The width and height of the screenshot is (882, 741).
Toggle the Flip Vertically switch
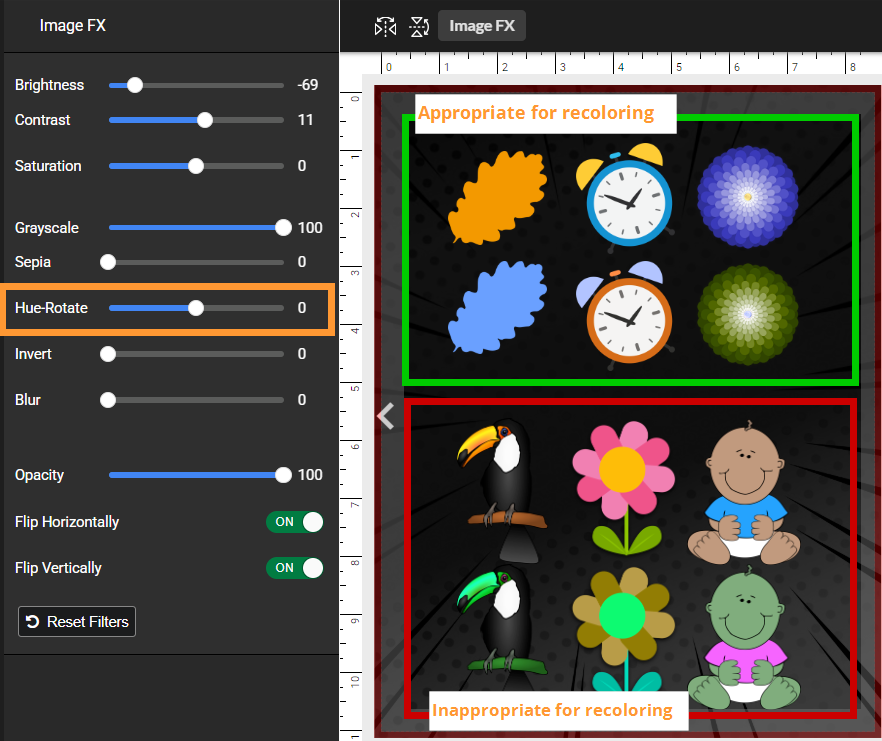tap(295, 568)
